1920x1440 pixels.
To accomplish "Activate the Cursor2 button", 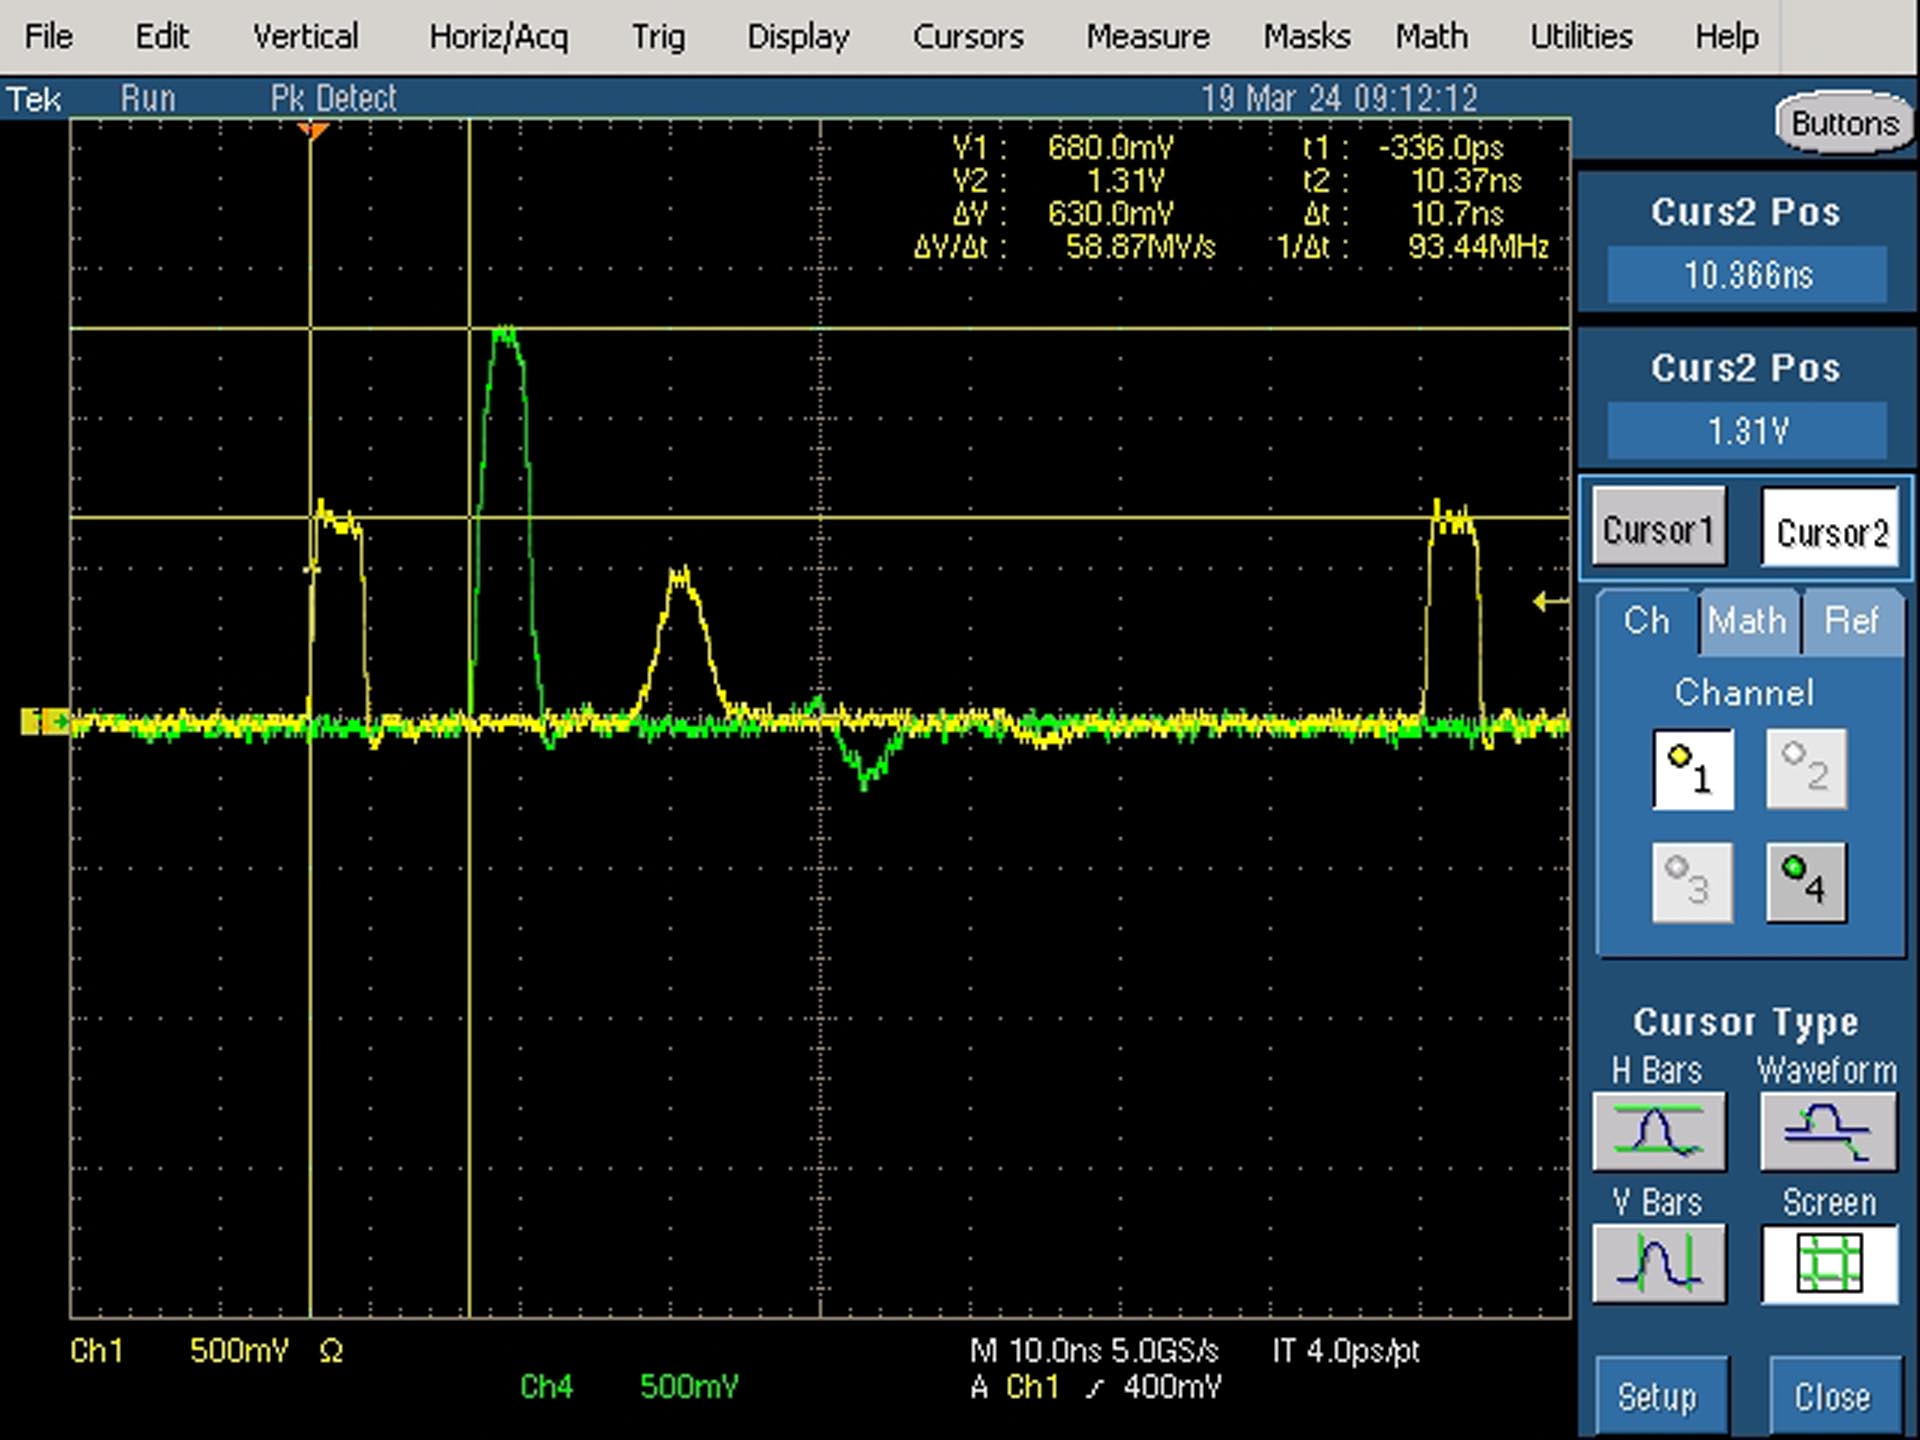I will pos(1830,528).
